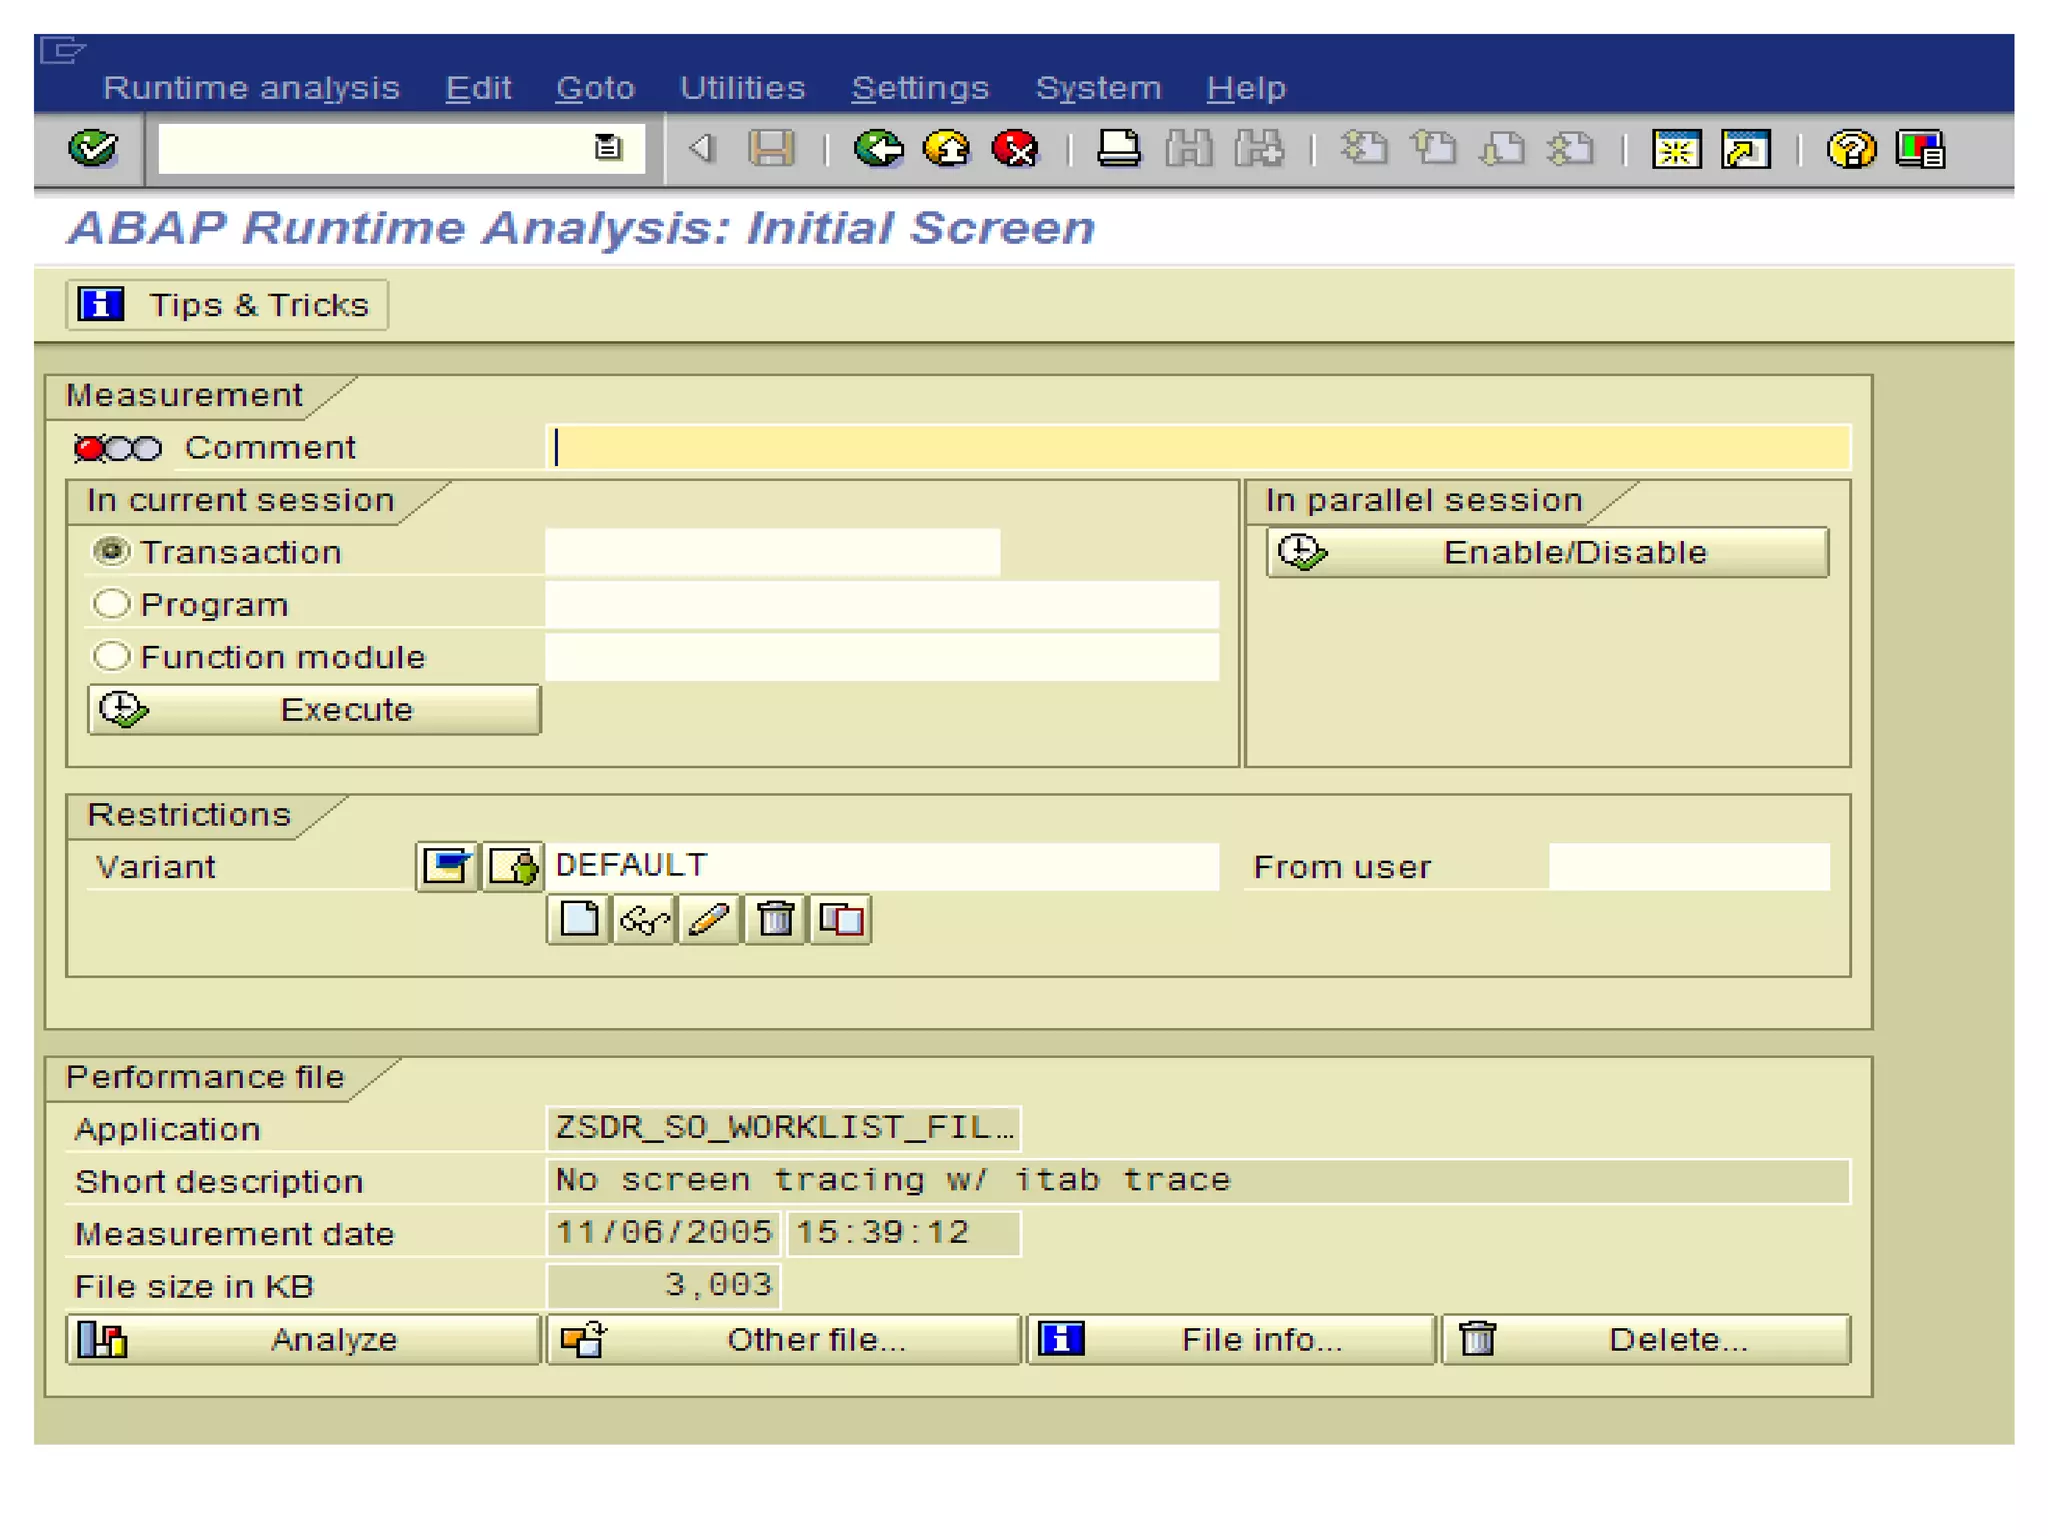2048x1536 pixels.
Task: Click the Tips & Tricks button
Action: 227,304
